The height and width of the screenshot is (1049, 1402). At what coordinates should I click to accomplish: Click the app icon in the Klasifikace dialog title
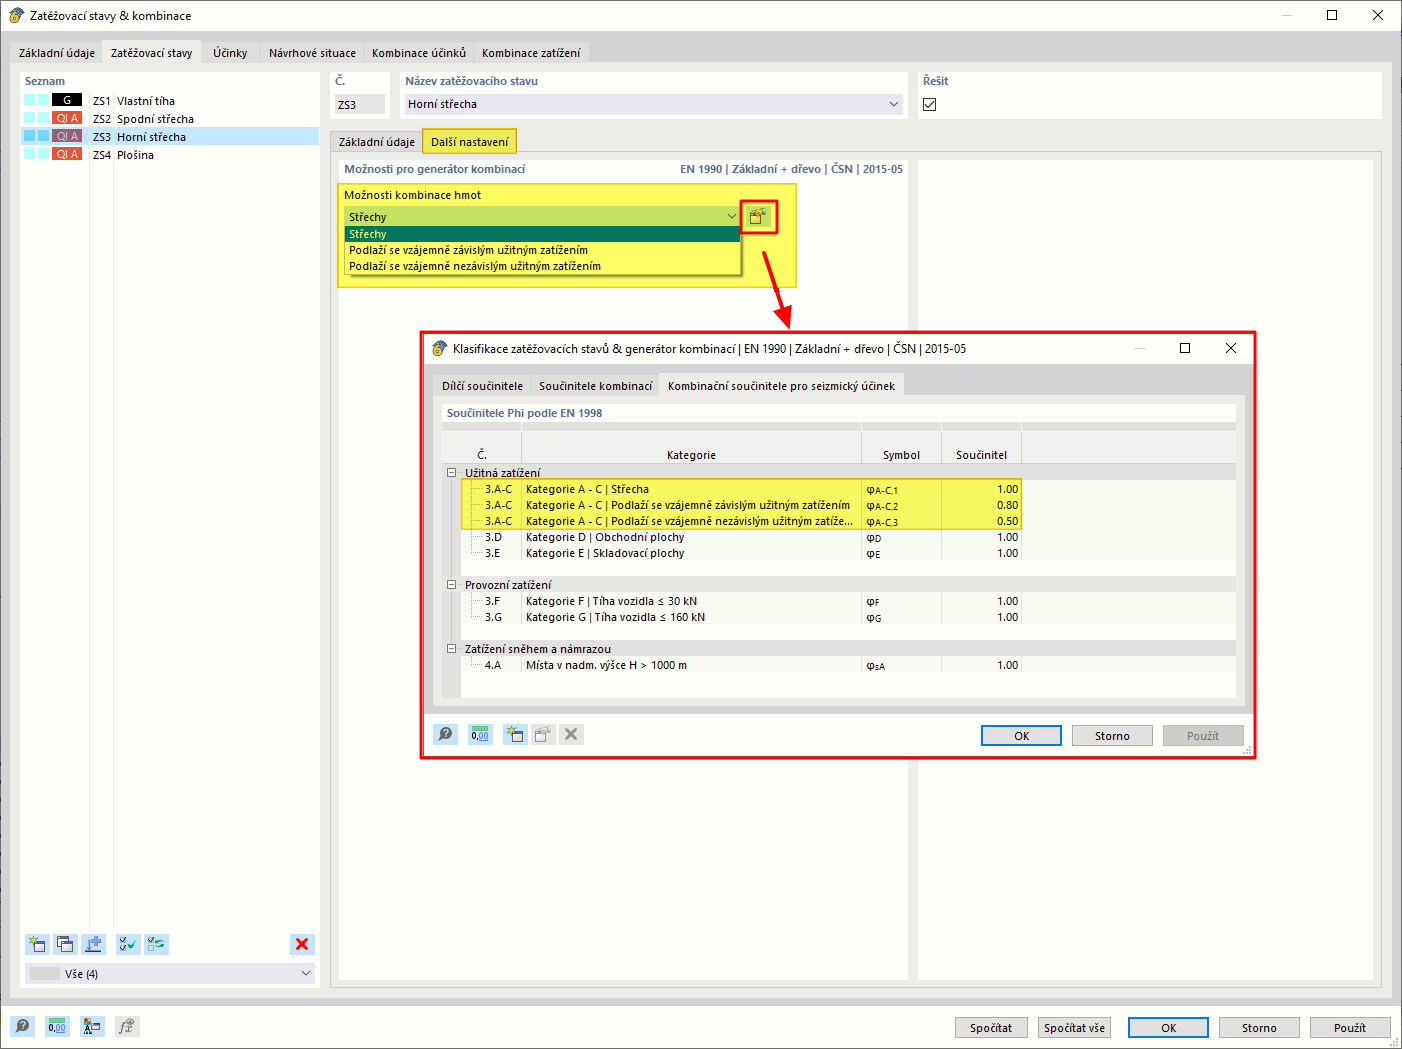439,348
